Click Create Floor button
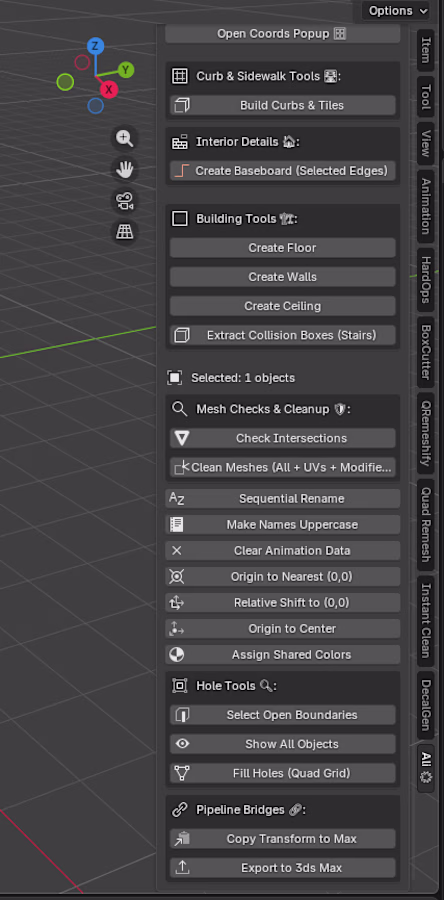444x900 pixels. (x=282, y=248)
